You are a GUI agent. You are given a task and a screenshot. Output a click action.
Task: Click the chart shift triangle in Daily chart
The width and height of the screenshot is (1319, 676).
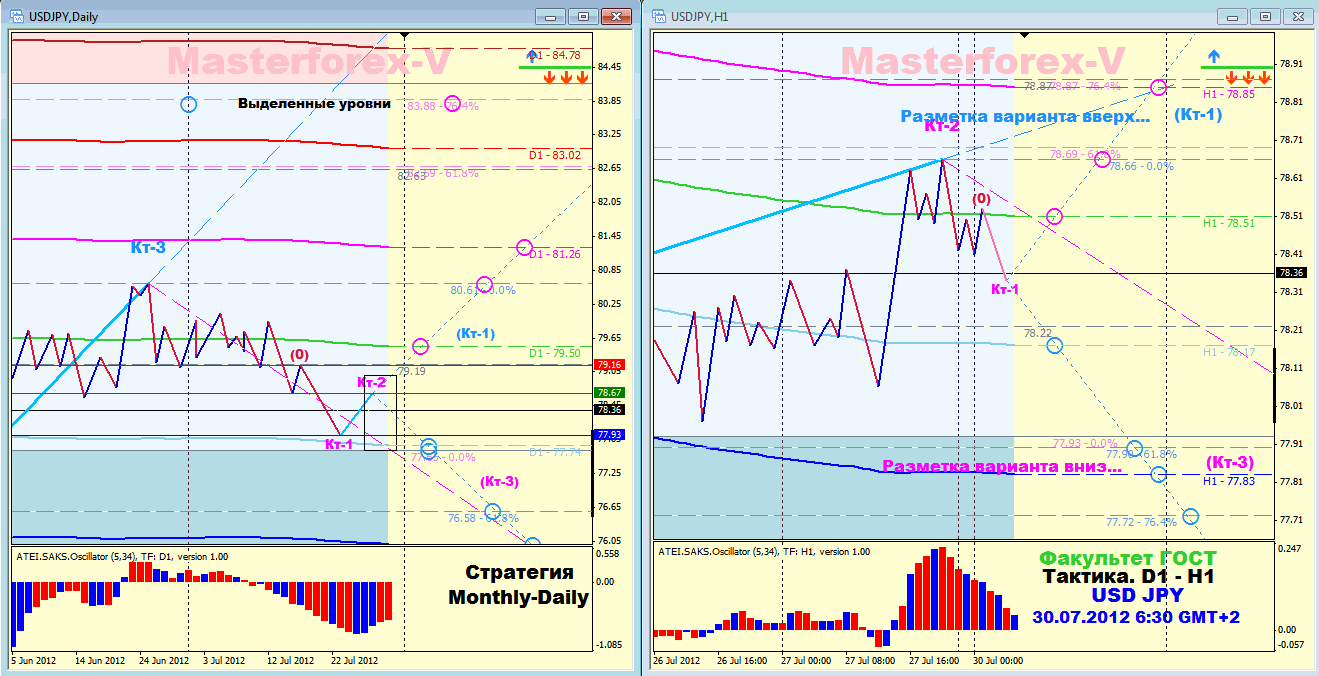pyautogui.click(x=404, y=35)
